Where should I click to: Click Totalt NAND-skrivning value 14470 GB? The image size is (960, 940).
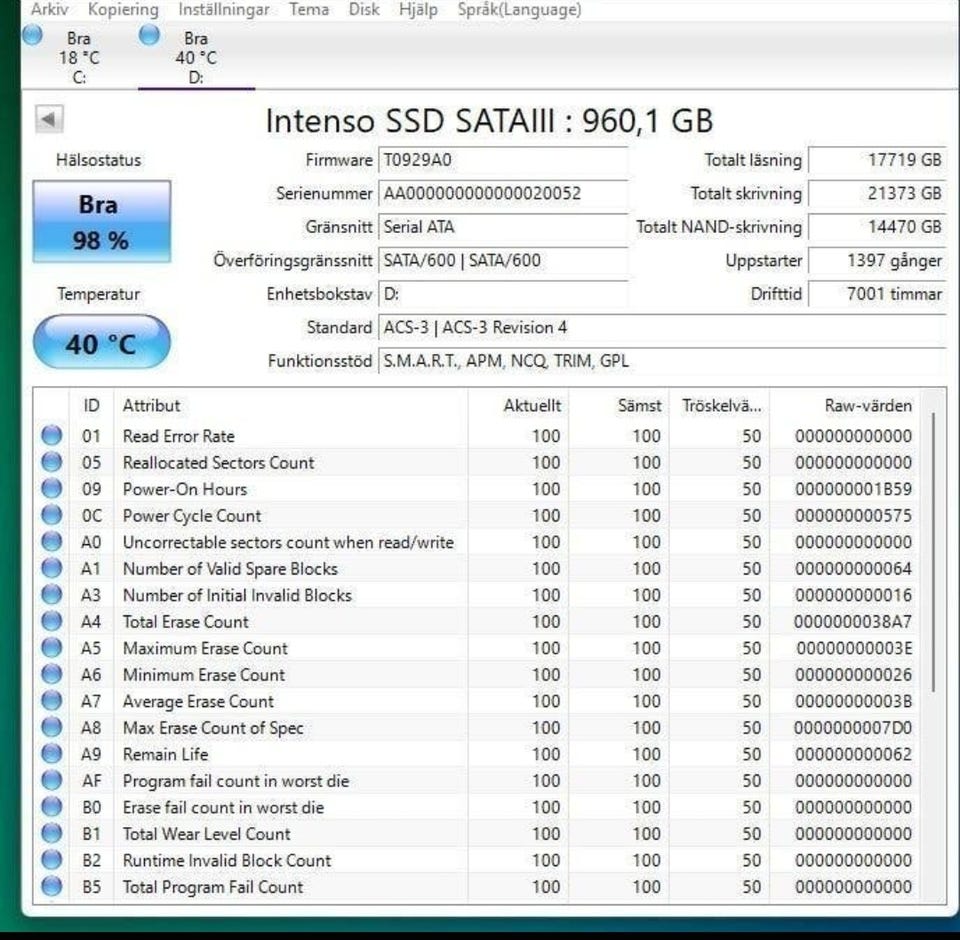(x=877, y=227)
